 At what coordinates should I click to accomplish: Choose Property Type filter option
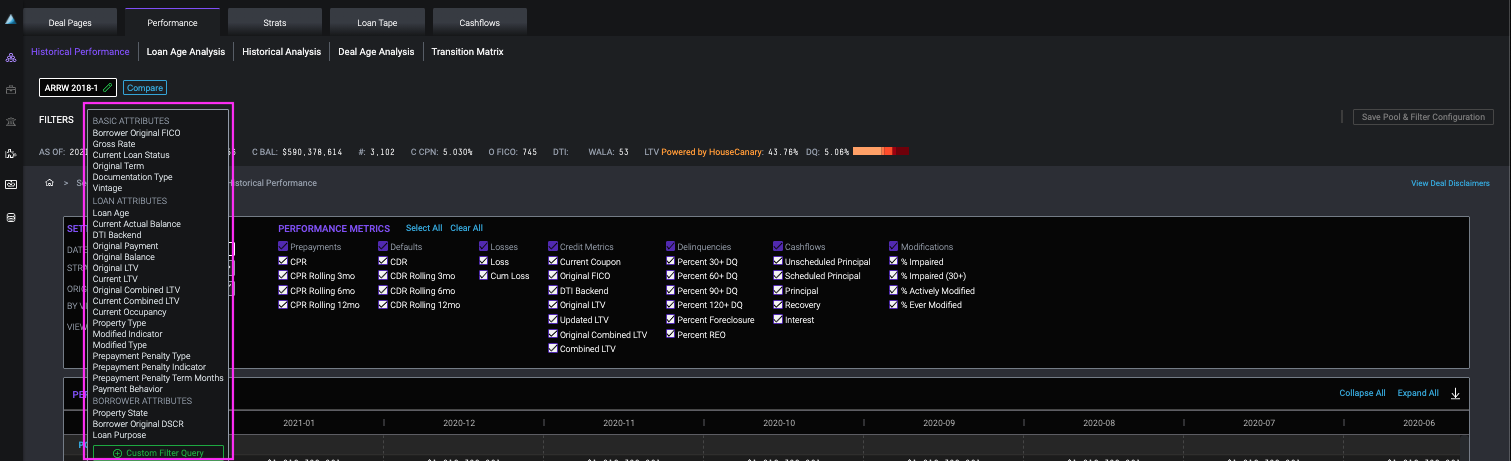pos(119,323)
